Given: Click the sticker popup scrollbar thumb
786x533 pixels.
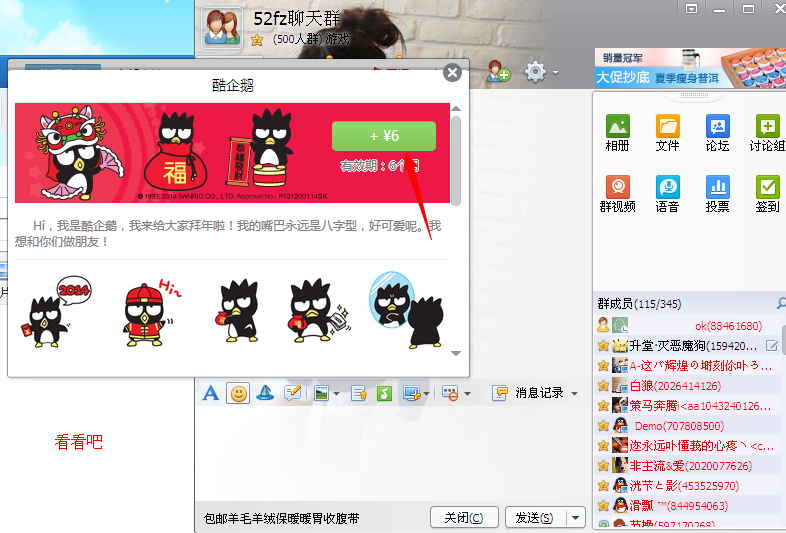Looking at the screenshot, I should [x=455, y=160].
